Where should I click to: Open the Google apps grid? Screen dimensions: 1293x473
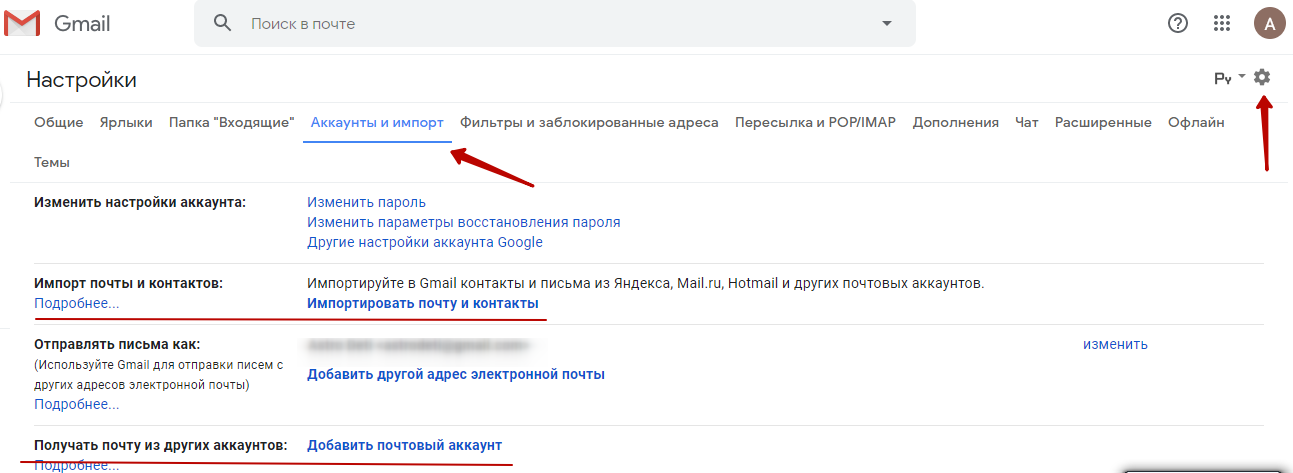[x=1222, y=23]
